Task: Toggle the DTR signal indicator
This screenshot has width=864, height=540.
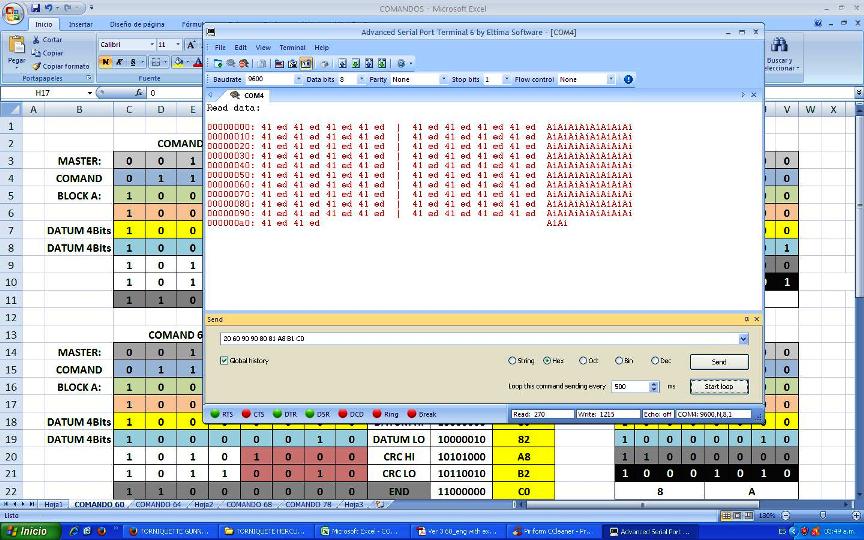Action: [x=277, y=414]
